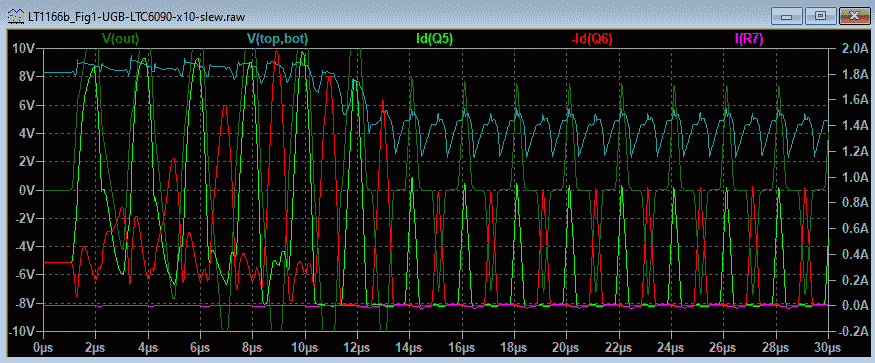This screenshot has height=363, width=875.
Task: Click the 22µs time axis label
Action: pyautogui.click(x=618, y=348)
